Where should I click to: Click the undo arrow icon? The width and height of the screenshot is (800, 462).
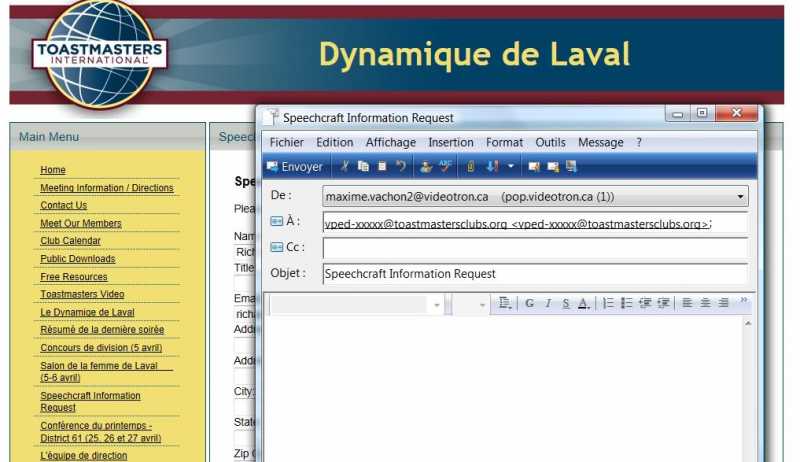[401, 167]
